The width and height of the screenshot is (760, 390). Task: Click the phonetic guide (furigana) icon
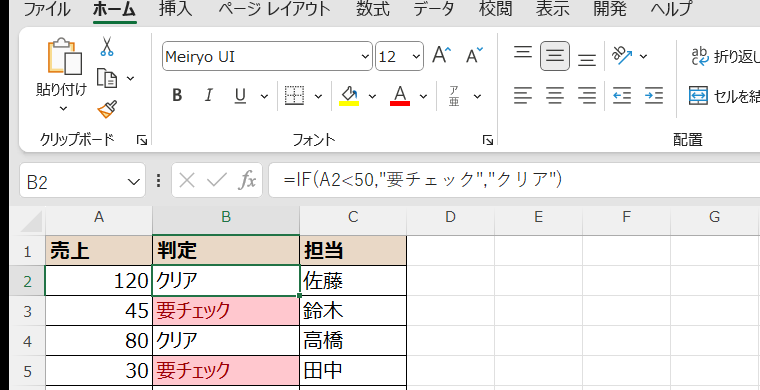(454, 95)
